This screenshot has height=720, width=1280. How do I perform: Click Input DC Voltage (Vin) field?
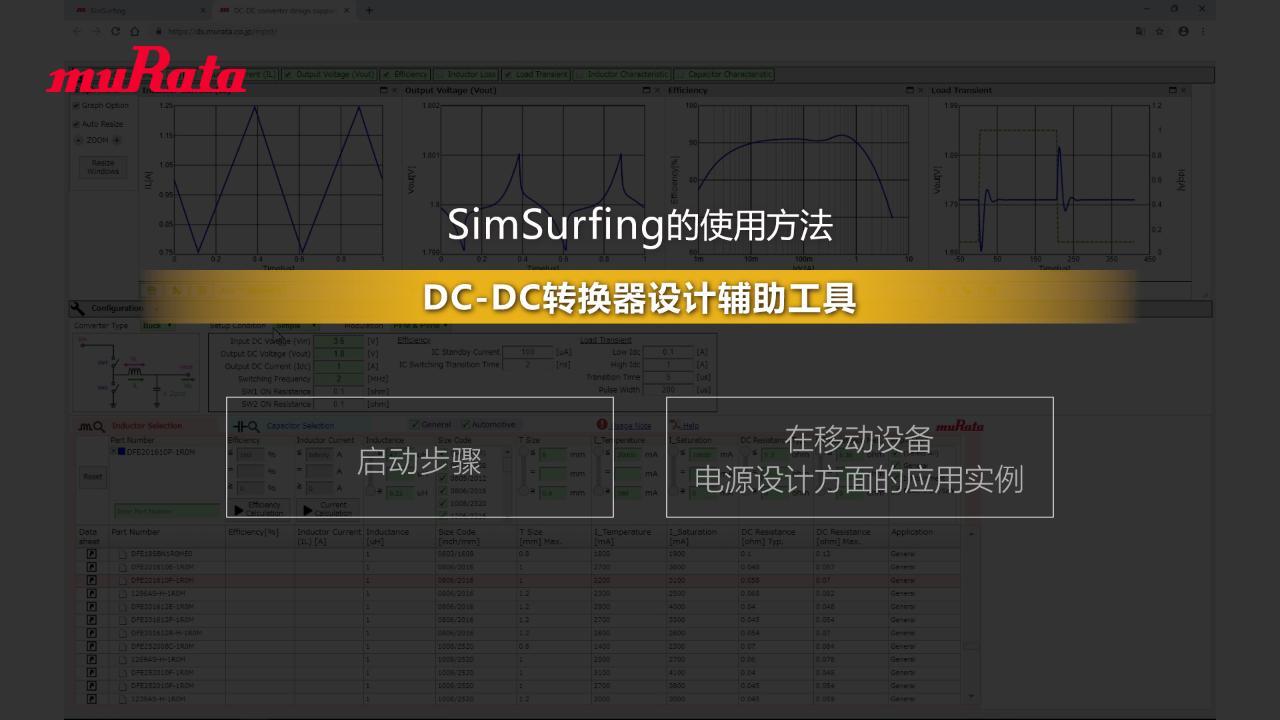pos(338,341)
